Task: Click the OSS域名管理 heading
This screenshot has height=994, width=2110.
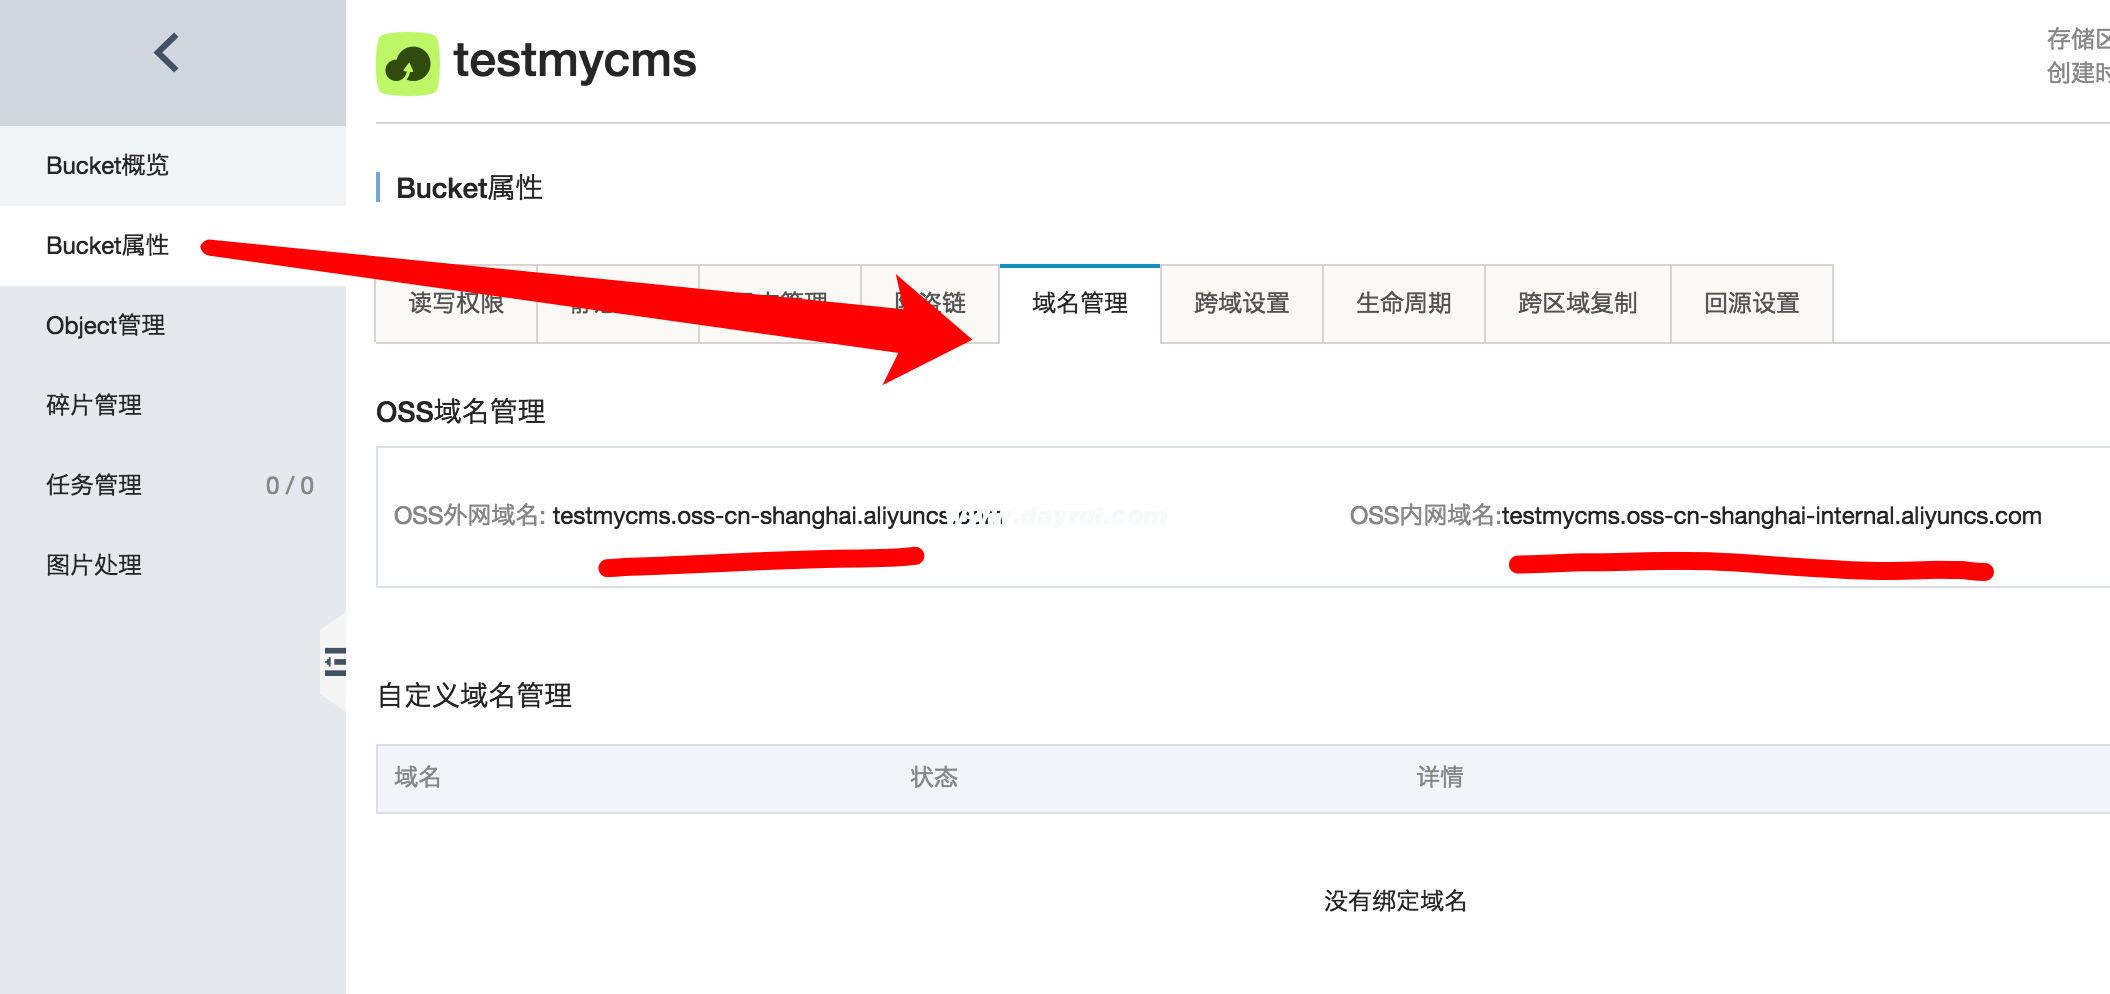Action: pyautogui.click(x=461, y=412)
